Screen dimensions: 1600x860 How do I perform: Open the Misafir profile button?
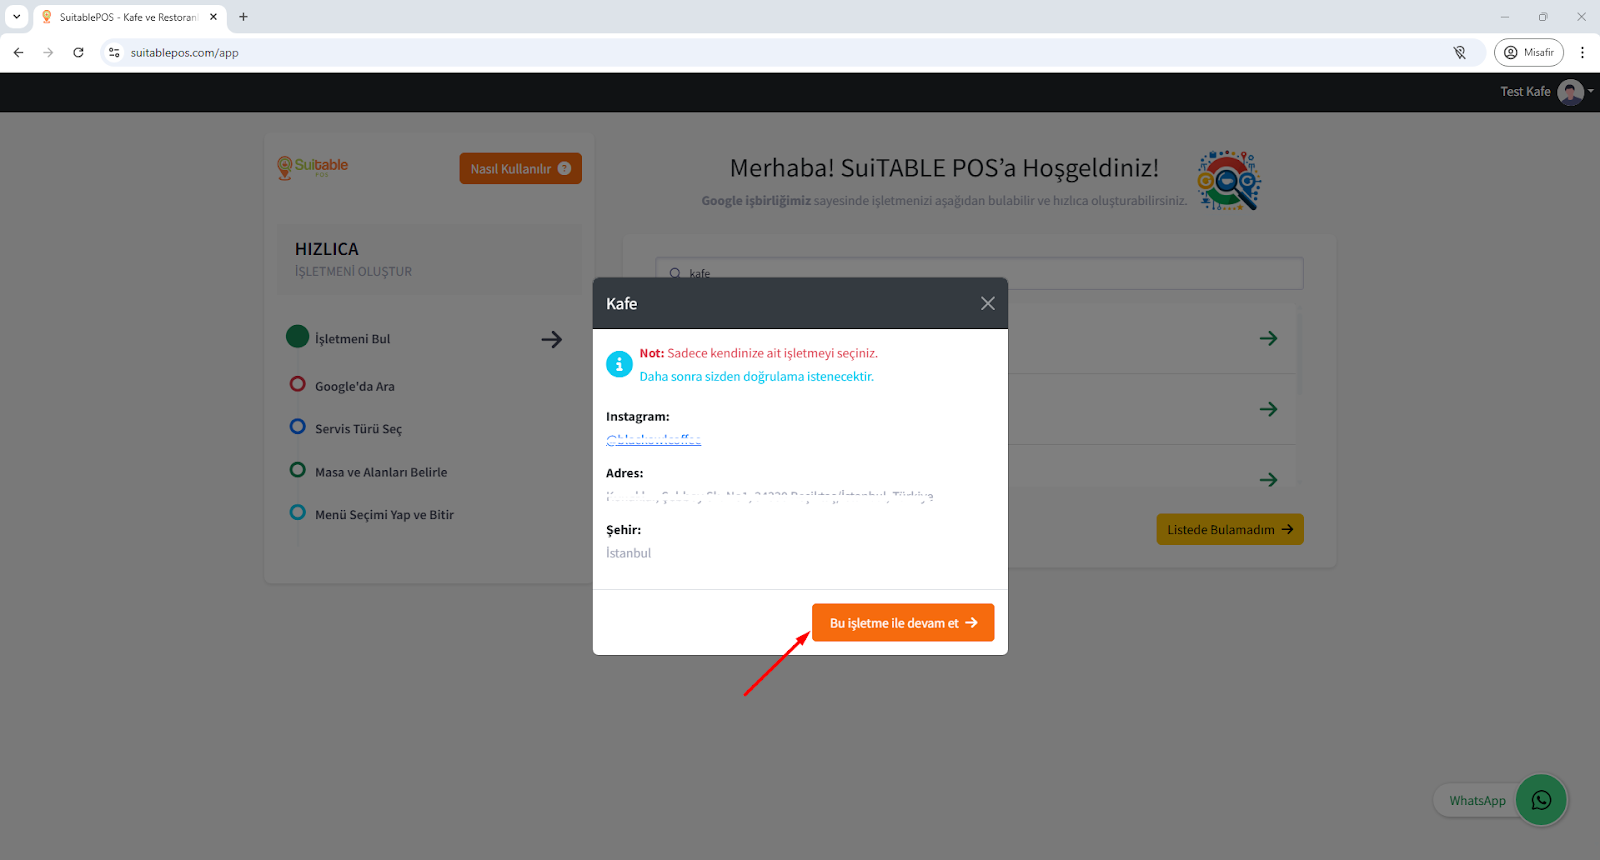tap(1529, 53)
